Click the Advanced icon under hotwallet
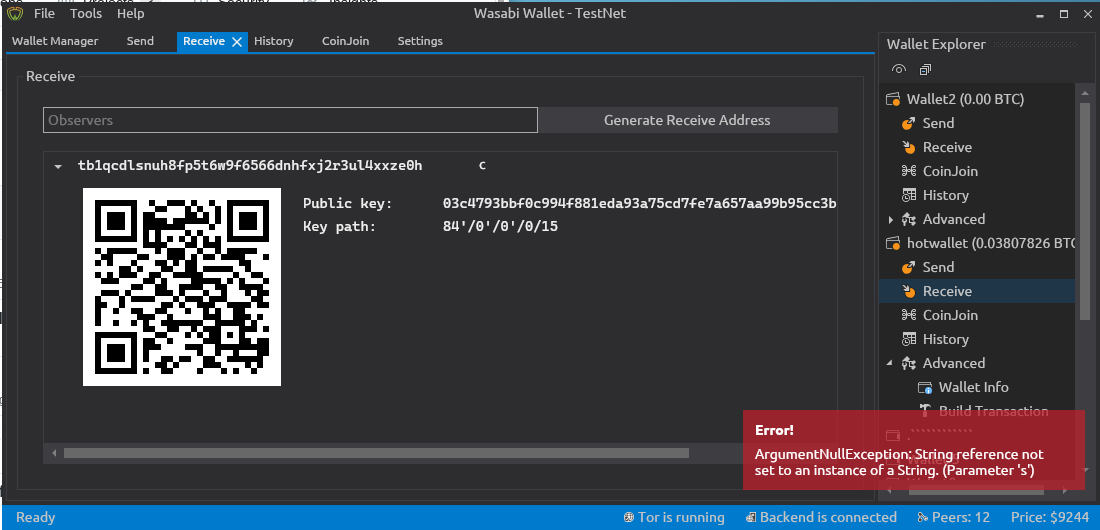Screen dimensions: 1100x530 tap(908, 363)
